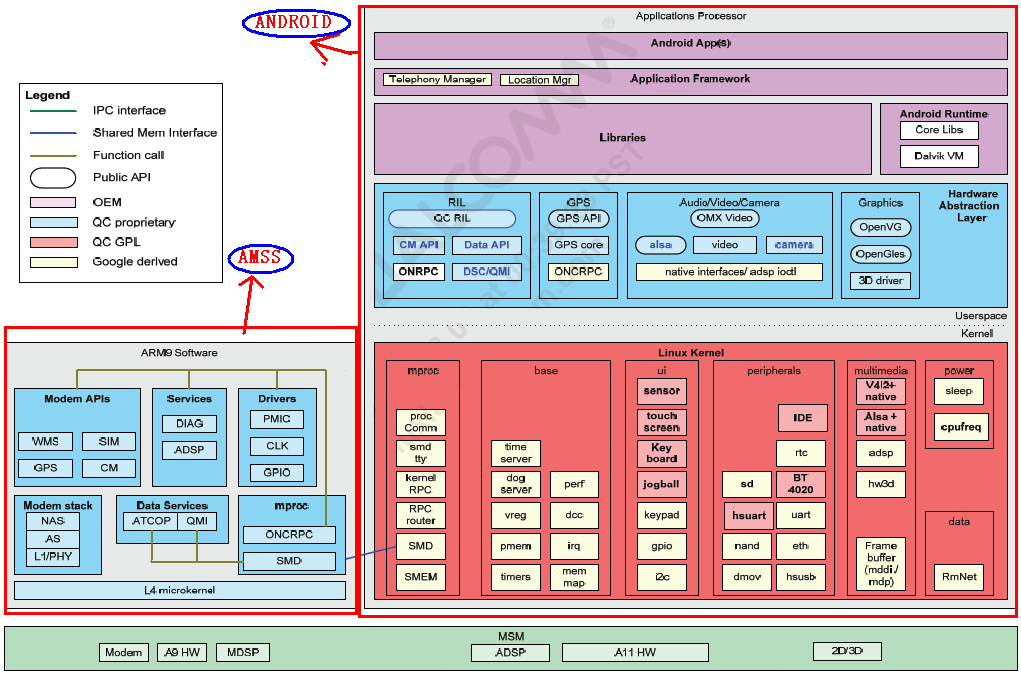
Task: Select the Google derived legend swatch
Action: (x=53, y=262)
